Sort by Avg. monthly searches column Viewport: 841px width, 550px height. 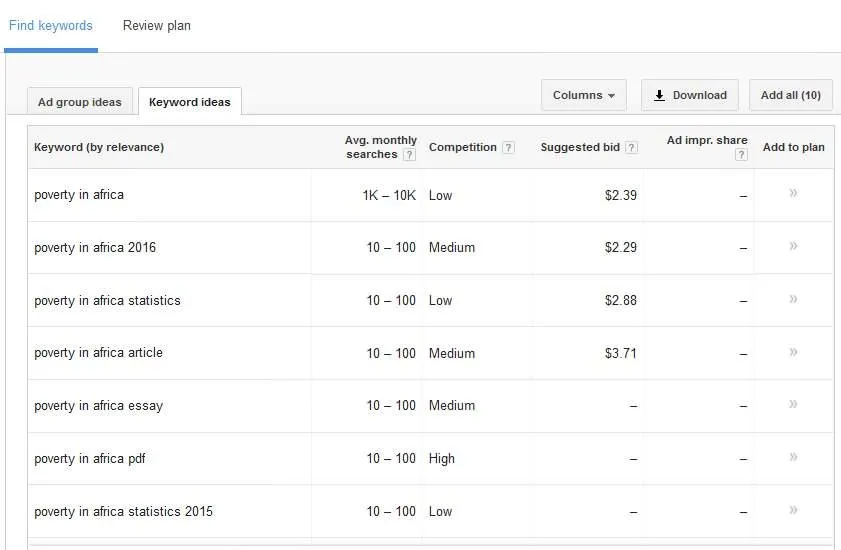(x=380, y=147)
